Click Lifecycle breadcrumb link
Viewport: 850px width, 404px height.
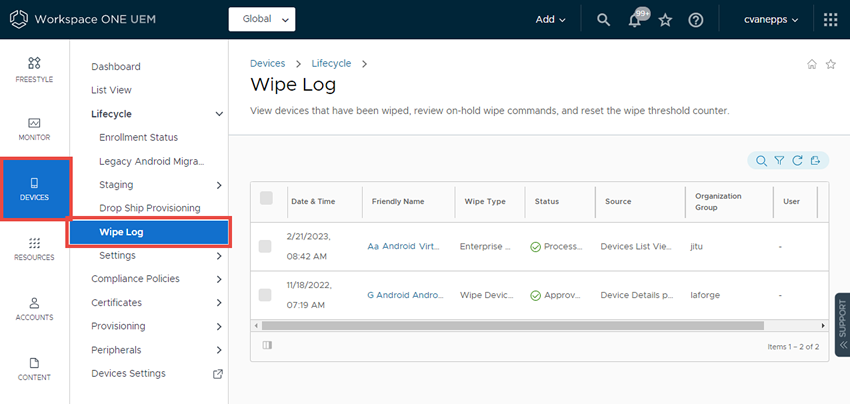(x=331, y=63)
